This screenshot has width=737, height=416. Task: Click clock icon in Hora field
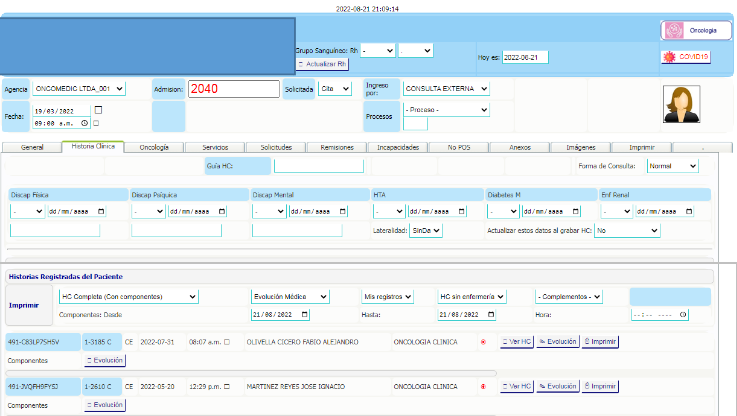682,314
